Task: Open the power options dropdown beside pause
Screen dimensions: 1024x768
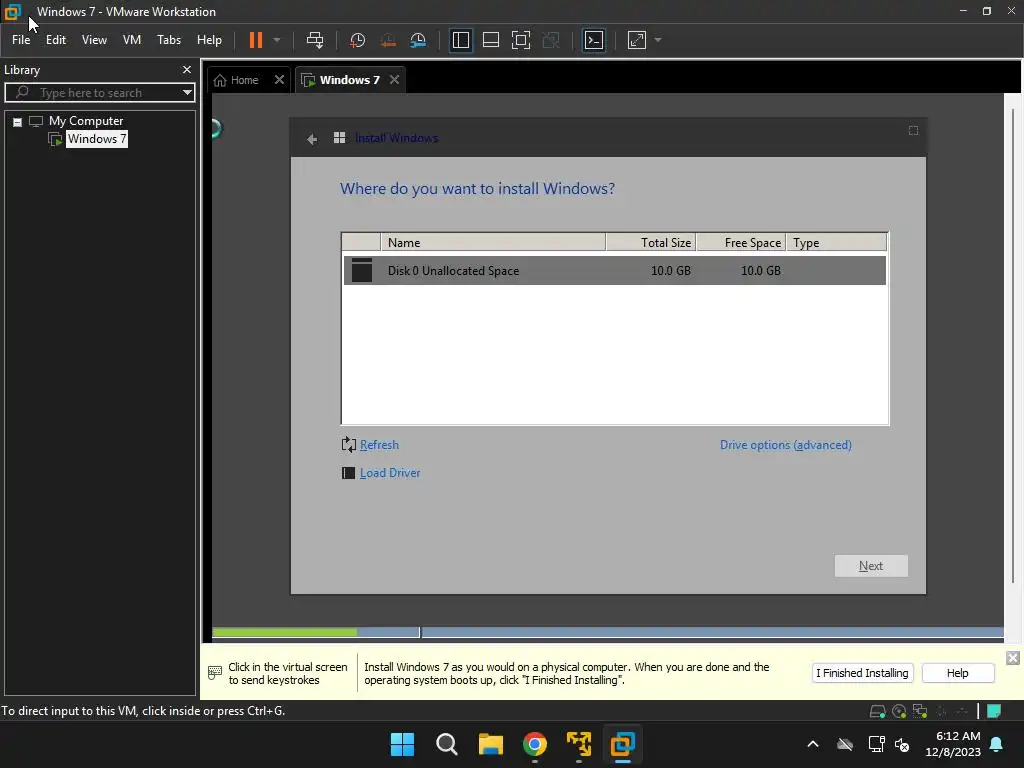Action: tap(277, 40)
